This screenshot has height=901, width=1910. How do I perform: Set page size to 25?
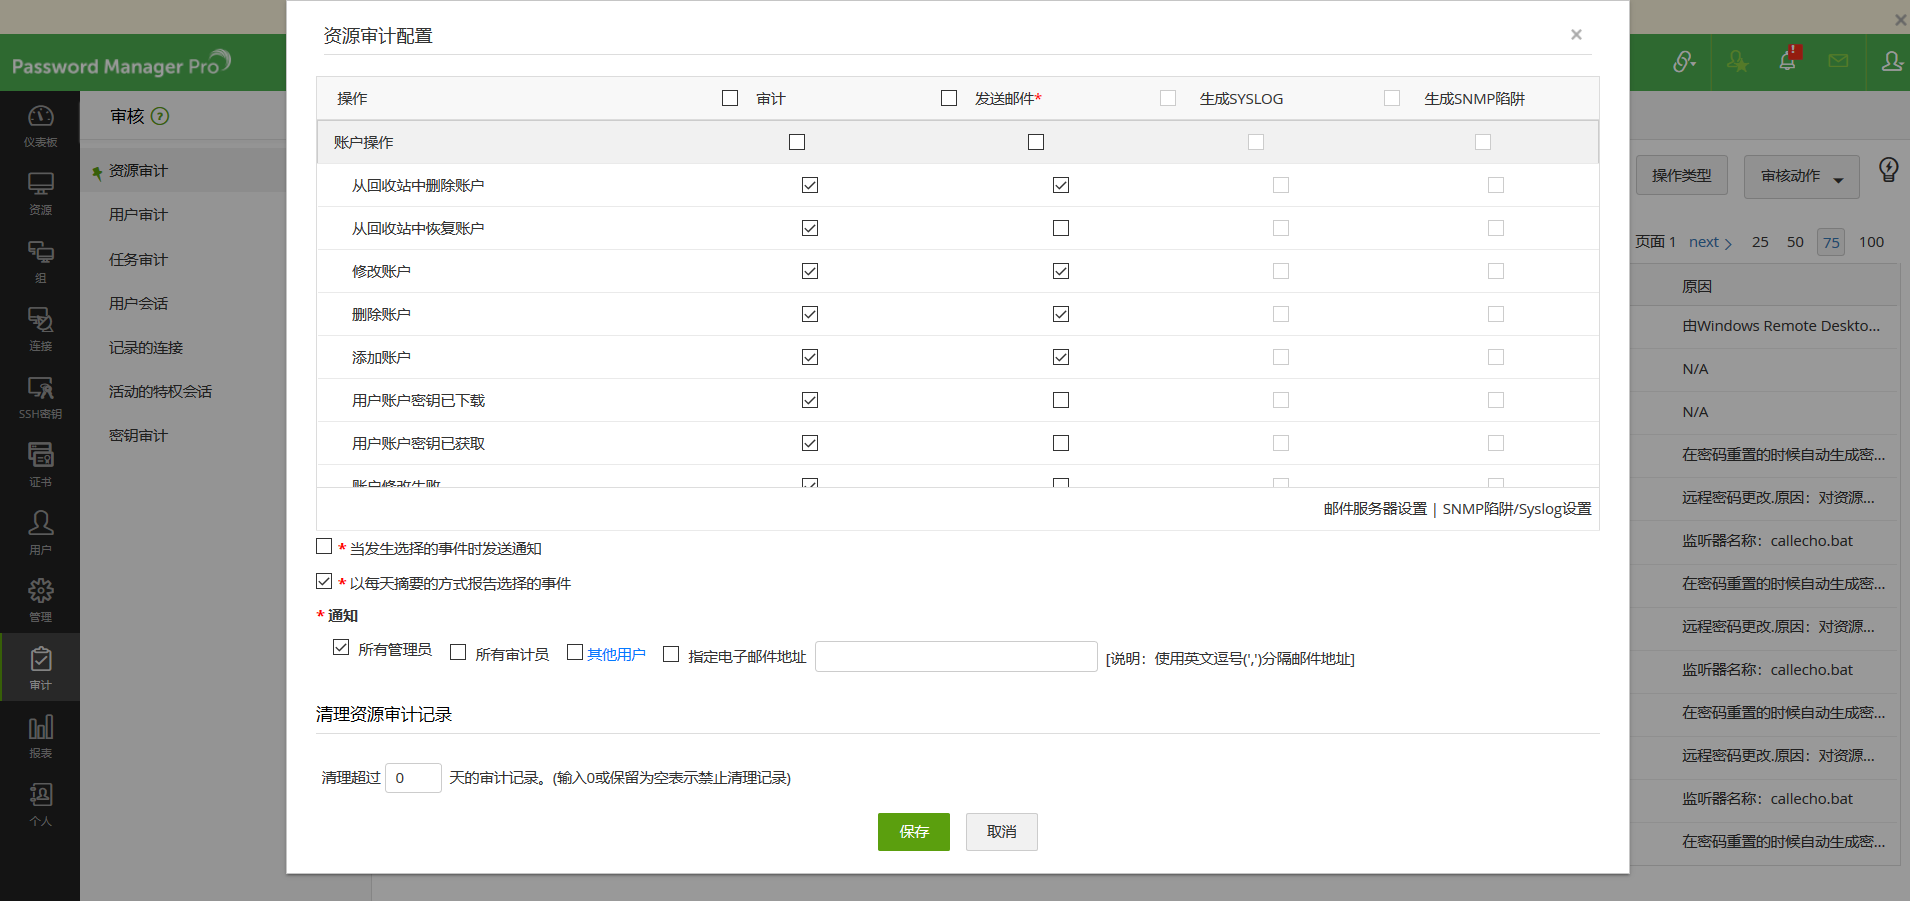click(x=1760, y=242)
